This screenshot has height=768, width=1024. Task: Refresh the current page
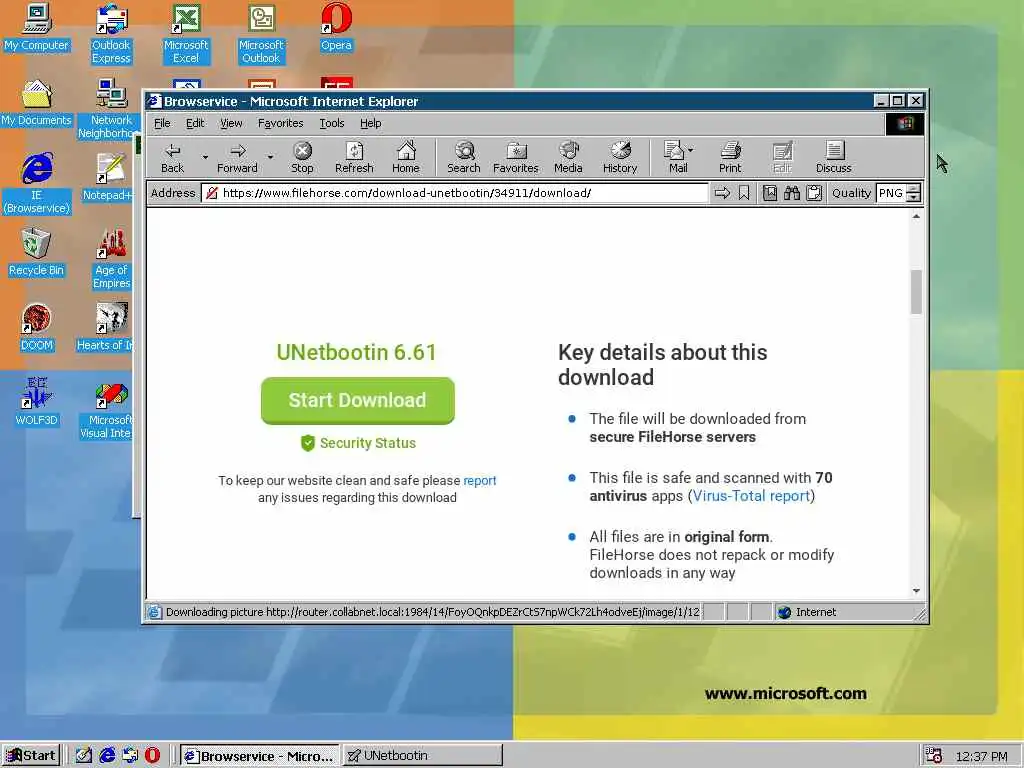[354, 158]
